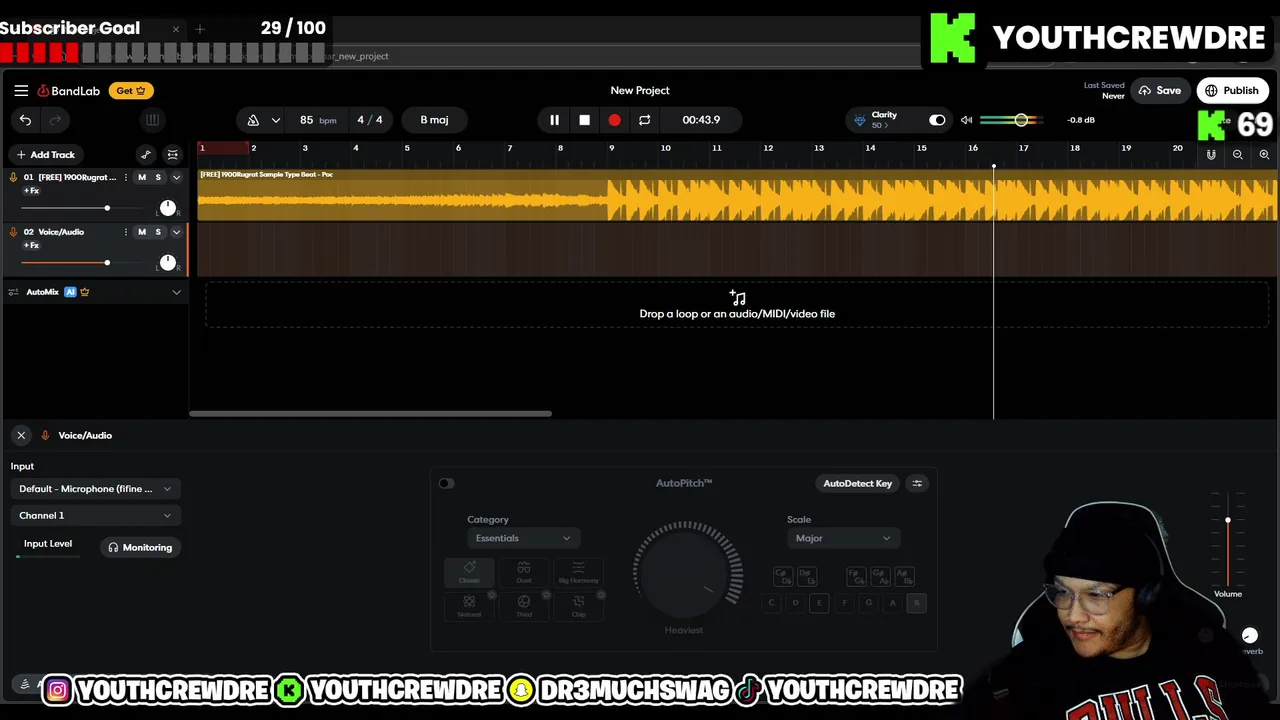Open the microphone input device dropdown
This screenshot has height=720, width=1280.
click(95, 489)
